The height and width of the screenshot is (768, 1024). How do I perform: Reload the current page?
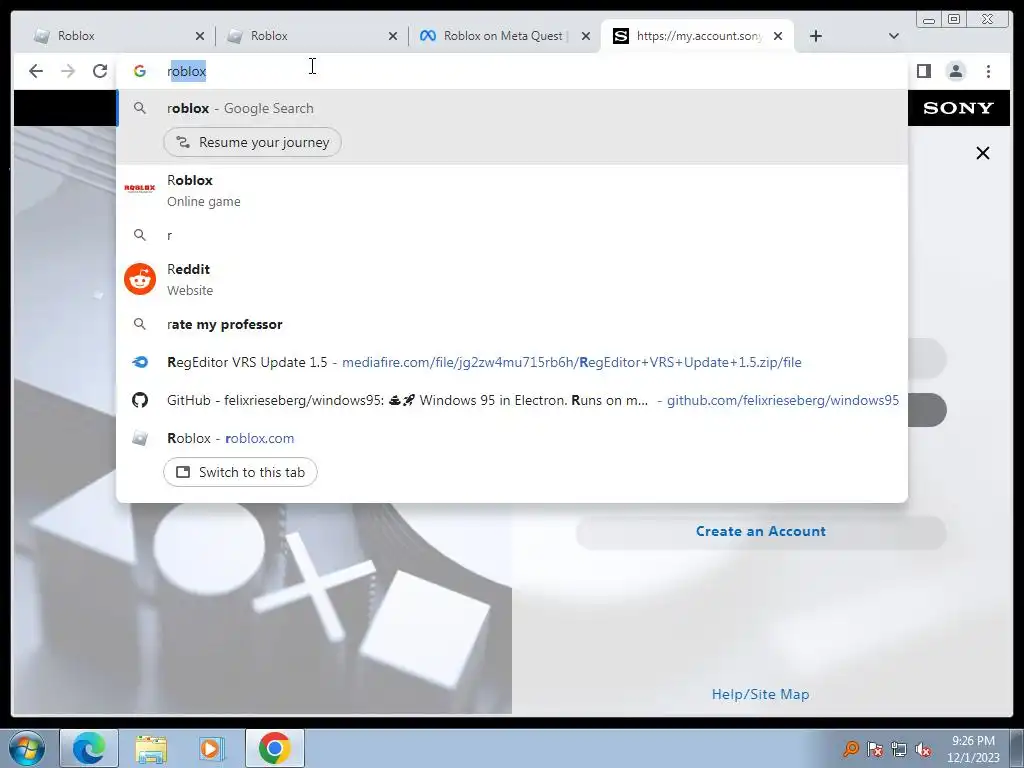[100, 71]
